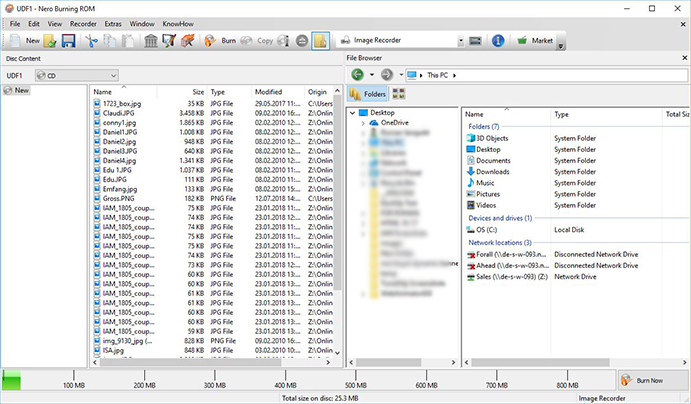Image resolution: width=691 pixels, height=404 pixels.
Task: Create a new compilation with the New icon
Action: coord(25,41)
